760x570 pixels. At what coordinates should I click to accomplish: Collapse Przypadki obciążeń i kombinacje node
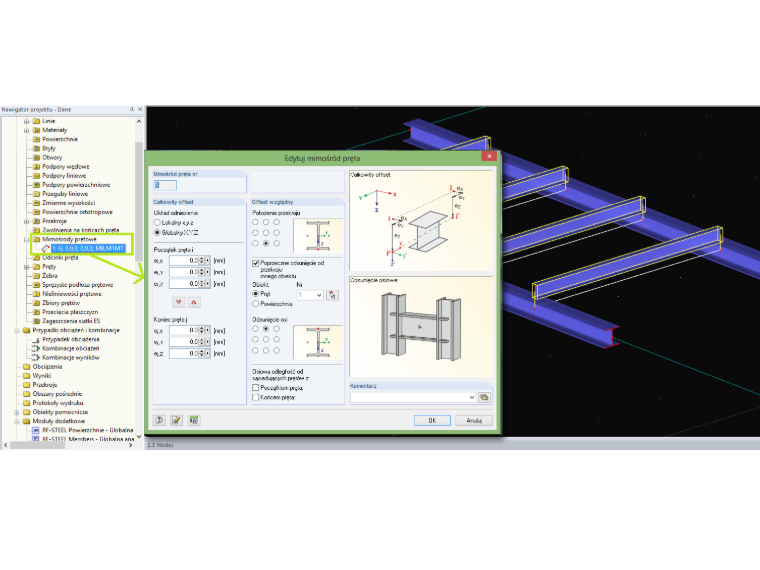coord(17,331)
